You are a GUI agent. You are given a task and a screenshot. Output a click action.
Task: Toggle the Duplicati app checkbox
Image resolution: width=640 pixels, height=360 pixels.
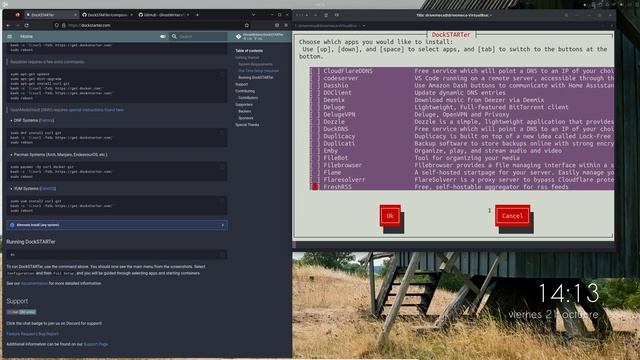315,144
